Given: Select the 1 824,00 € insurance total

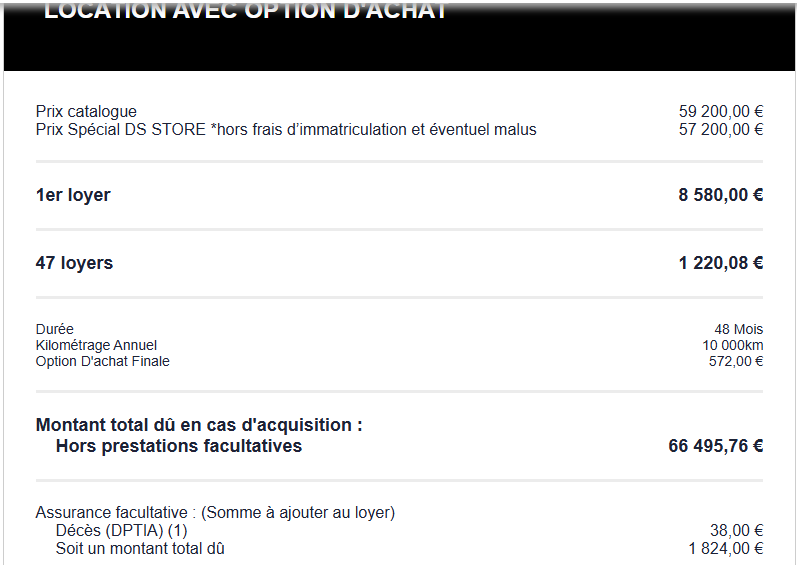Looking at the screenshot, I should pos(725,548).
